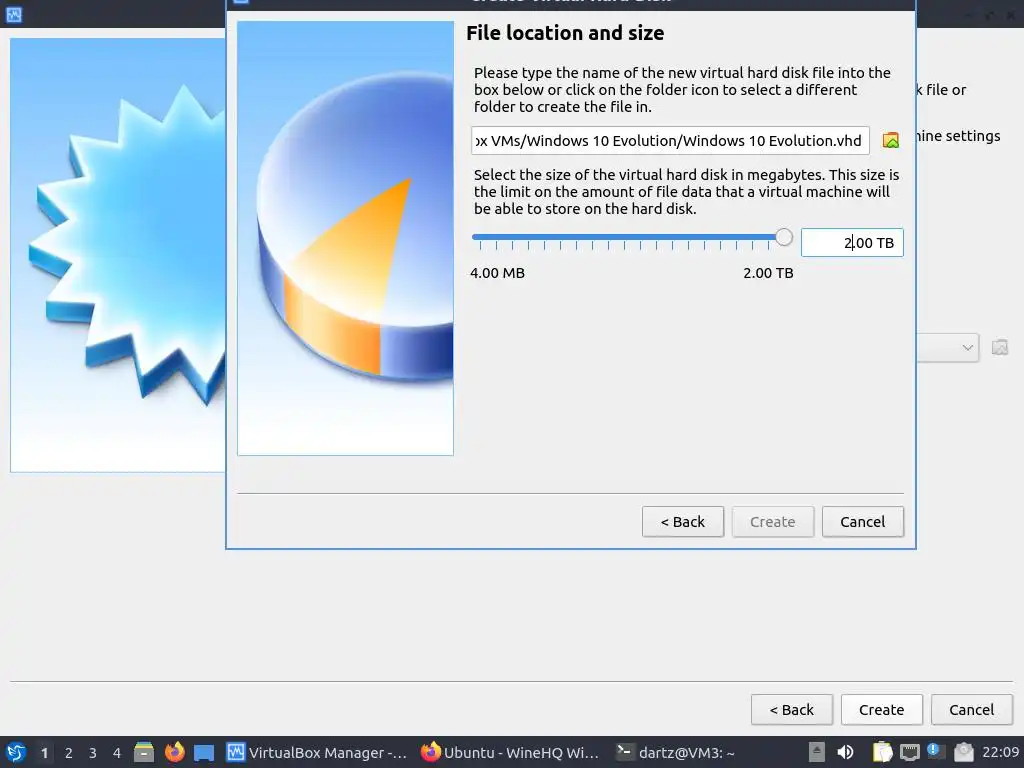Switch to the dartz@VM3 terminal taskbar entry
The height and width of the screenshot is (768, 1024).
coord(676,752)
